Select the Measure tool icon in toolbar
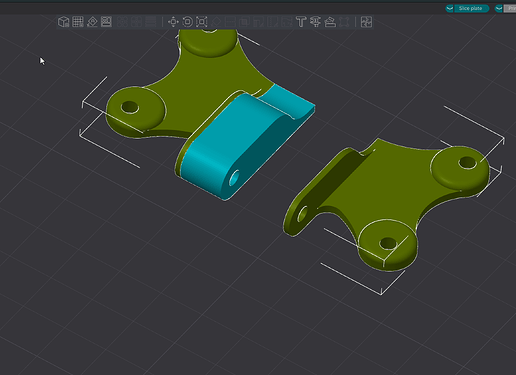 tap(330, 22)
